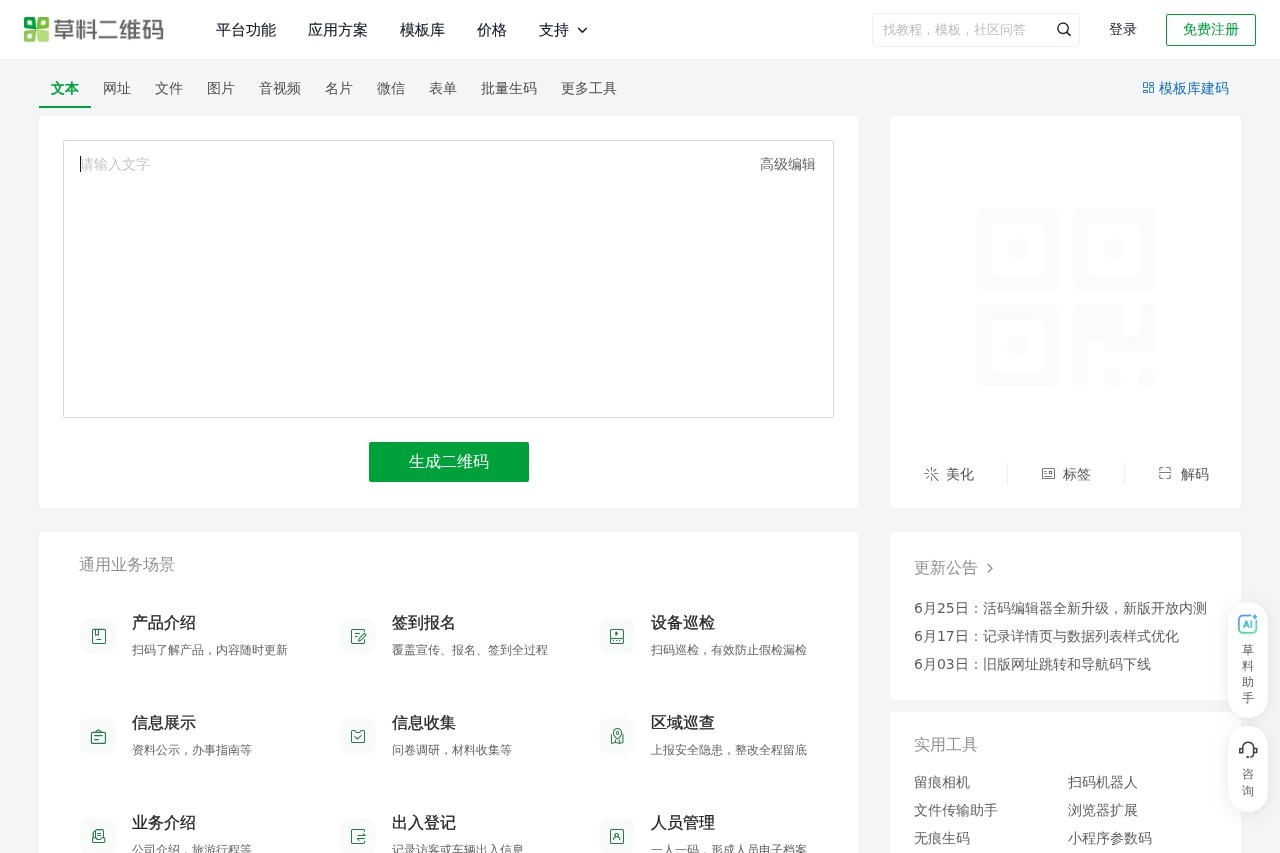Open the 更多工具 tab

[x=589, y=88]
